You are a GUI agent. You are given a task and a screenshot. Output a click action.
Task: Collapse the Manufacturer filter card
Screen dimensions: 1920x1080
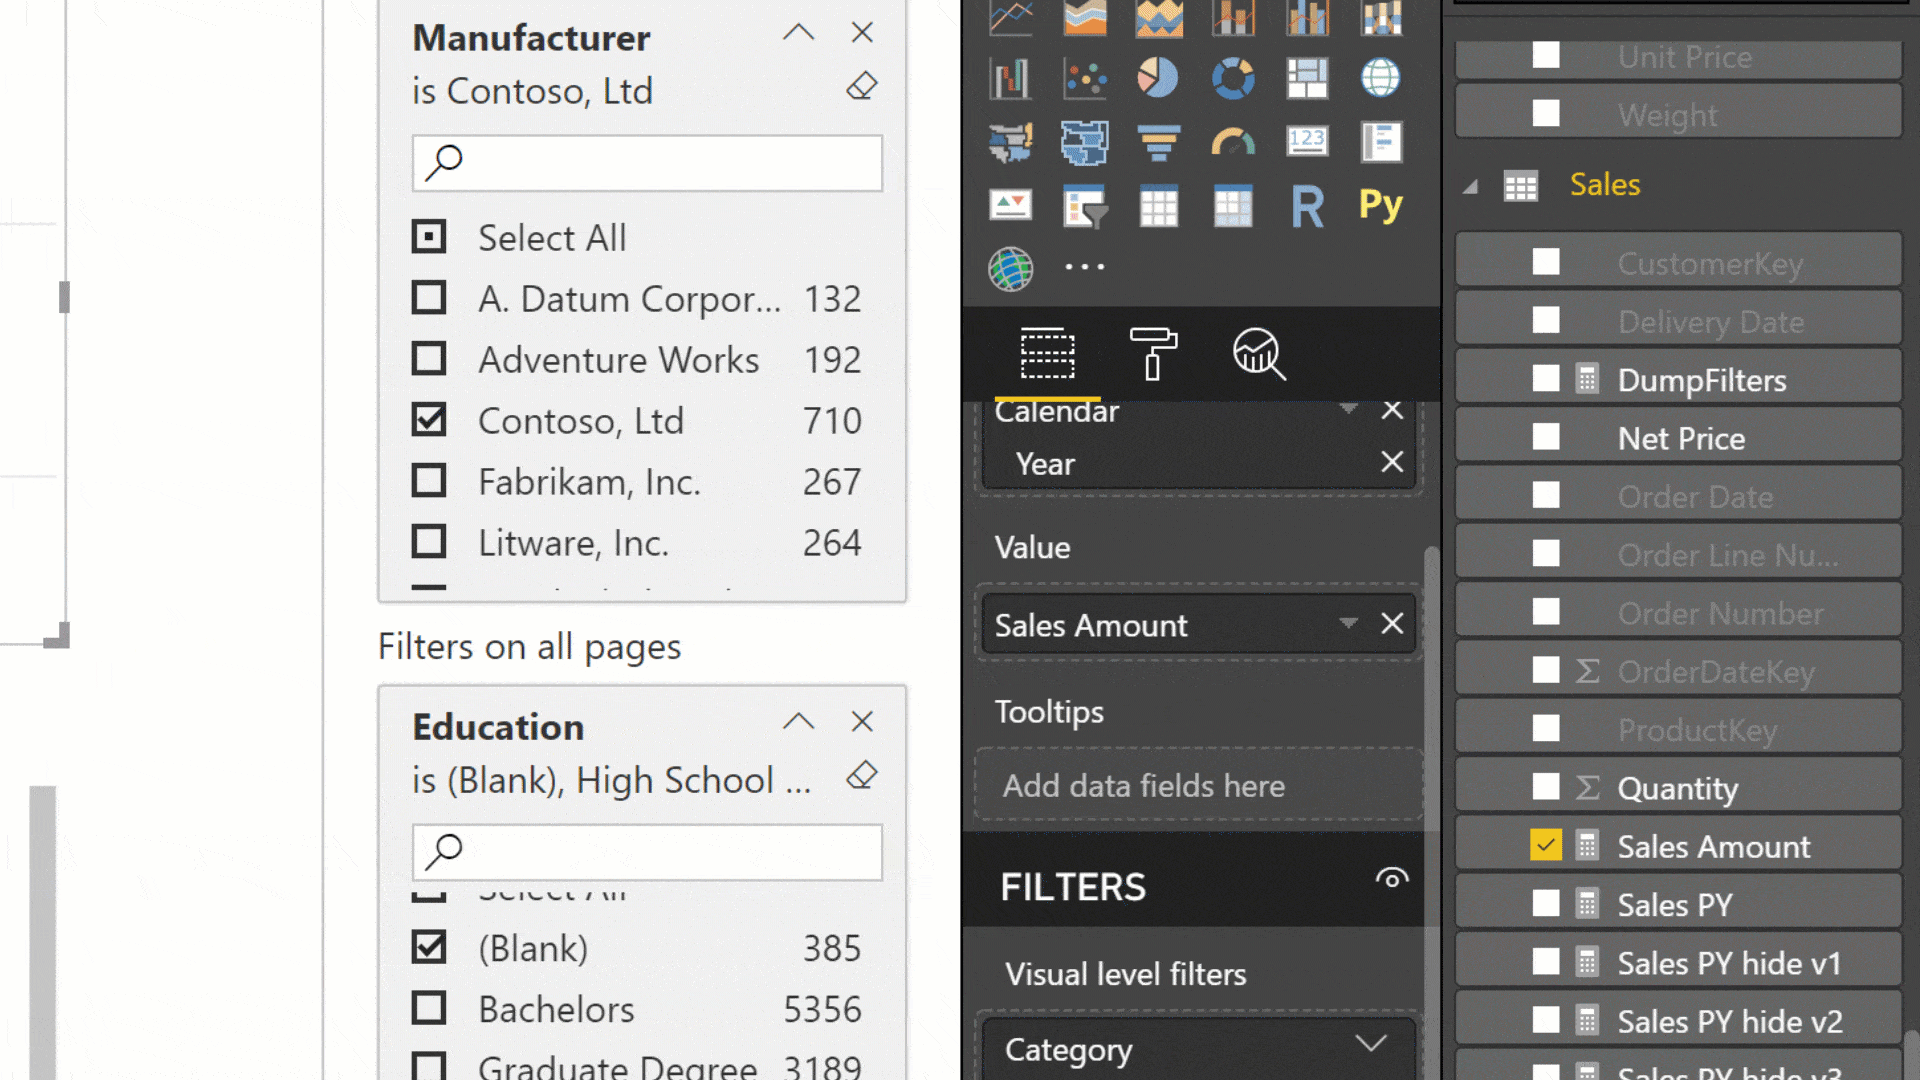[x=798, y=33]
